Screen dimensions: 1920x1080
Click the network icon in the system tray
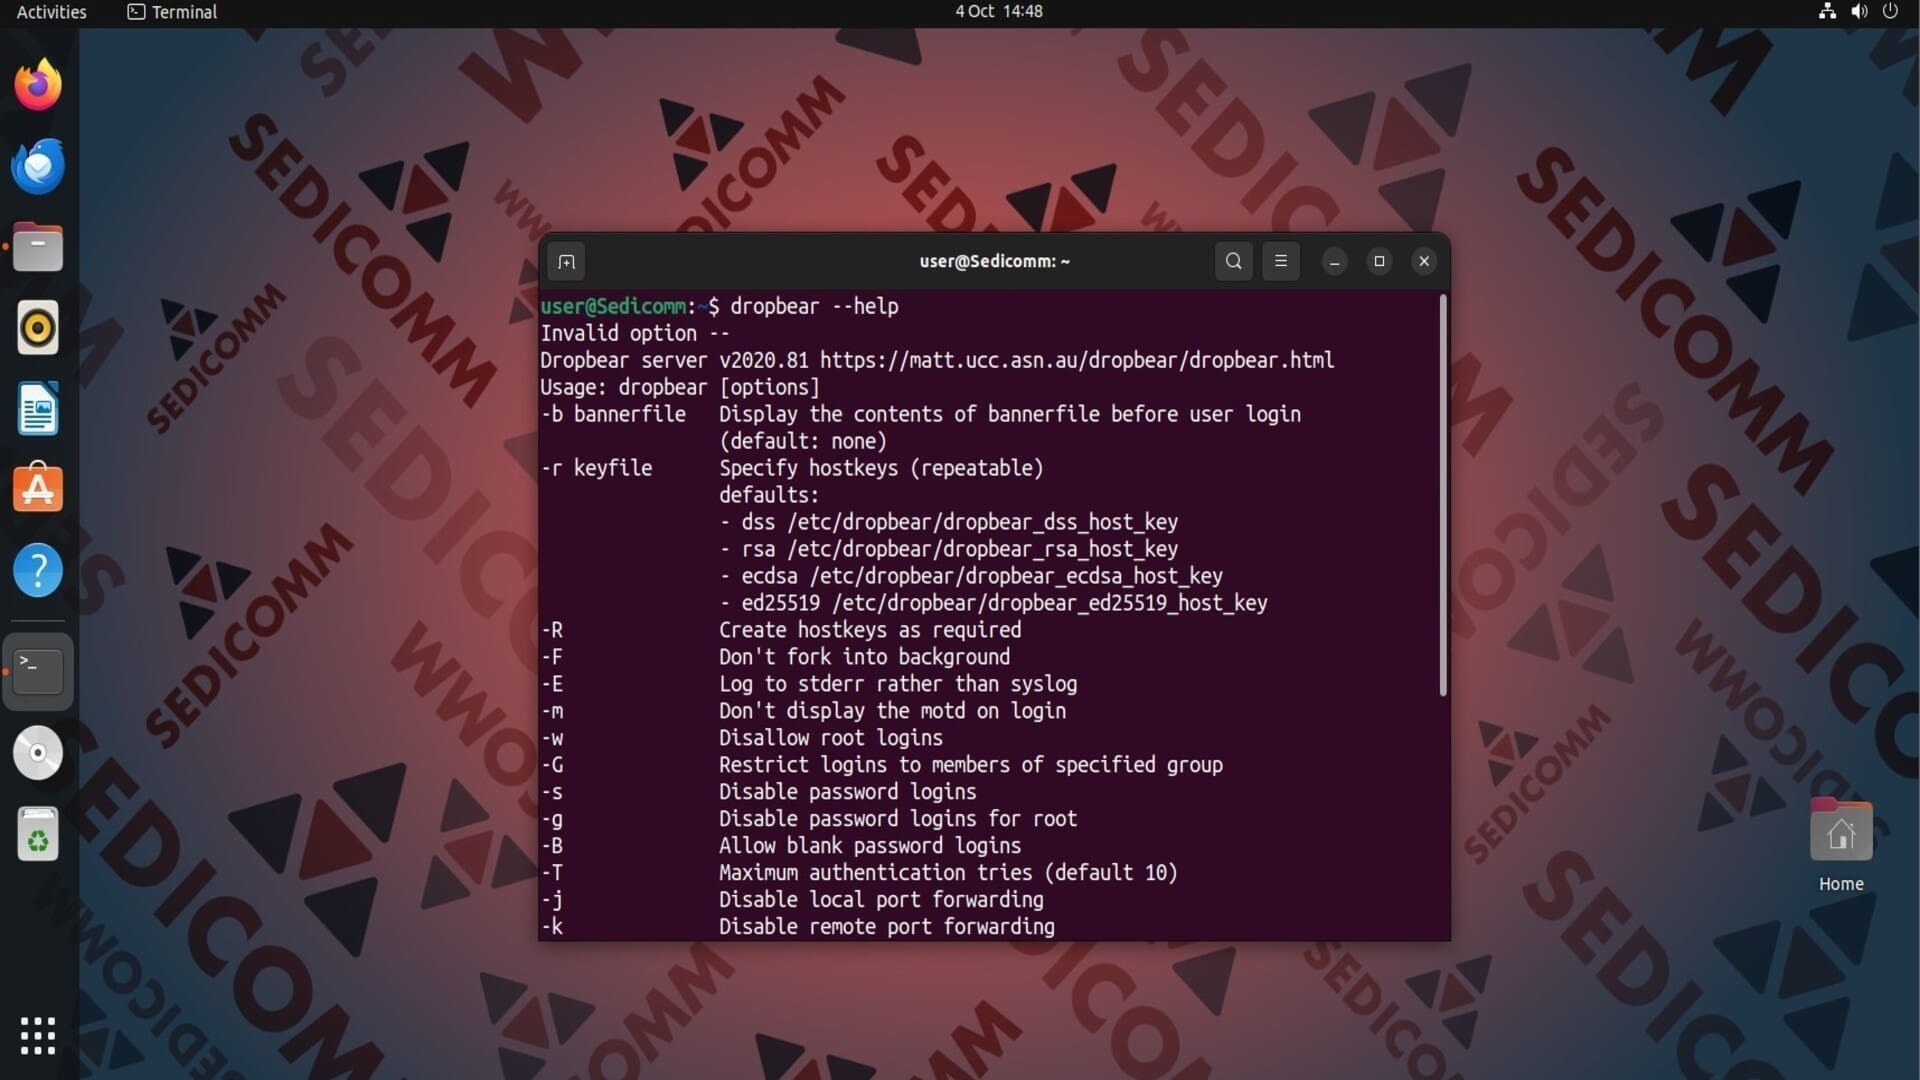[1827, 12]
